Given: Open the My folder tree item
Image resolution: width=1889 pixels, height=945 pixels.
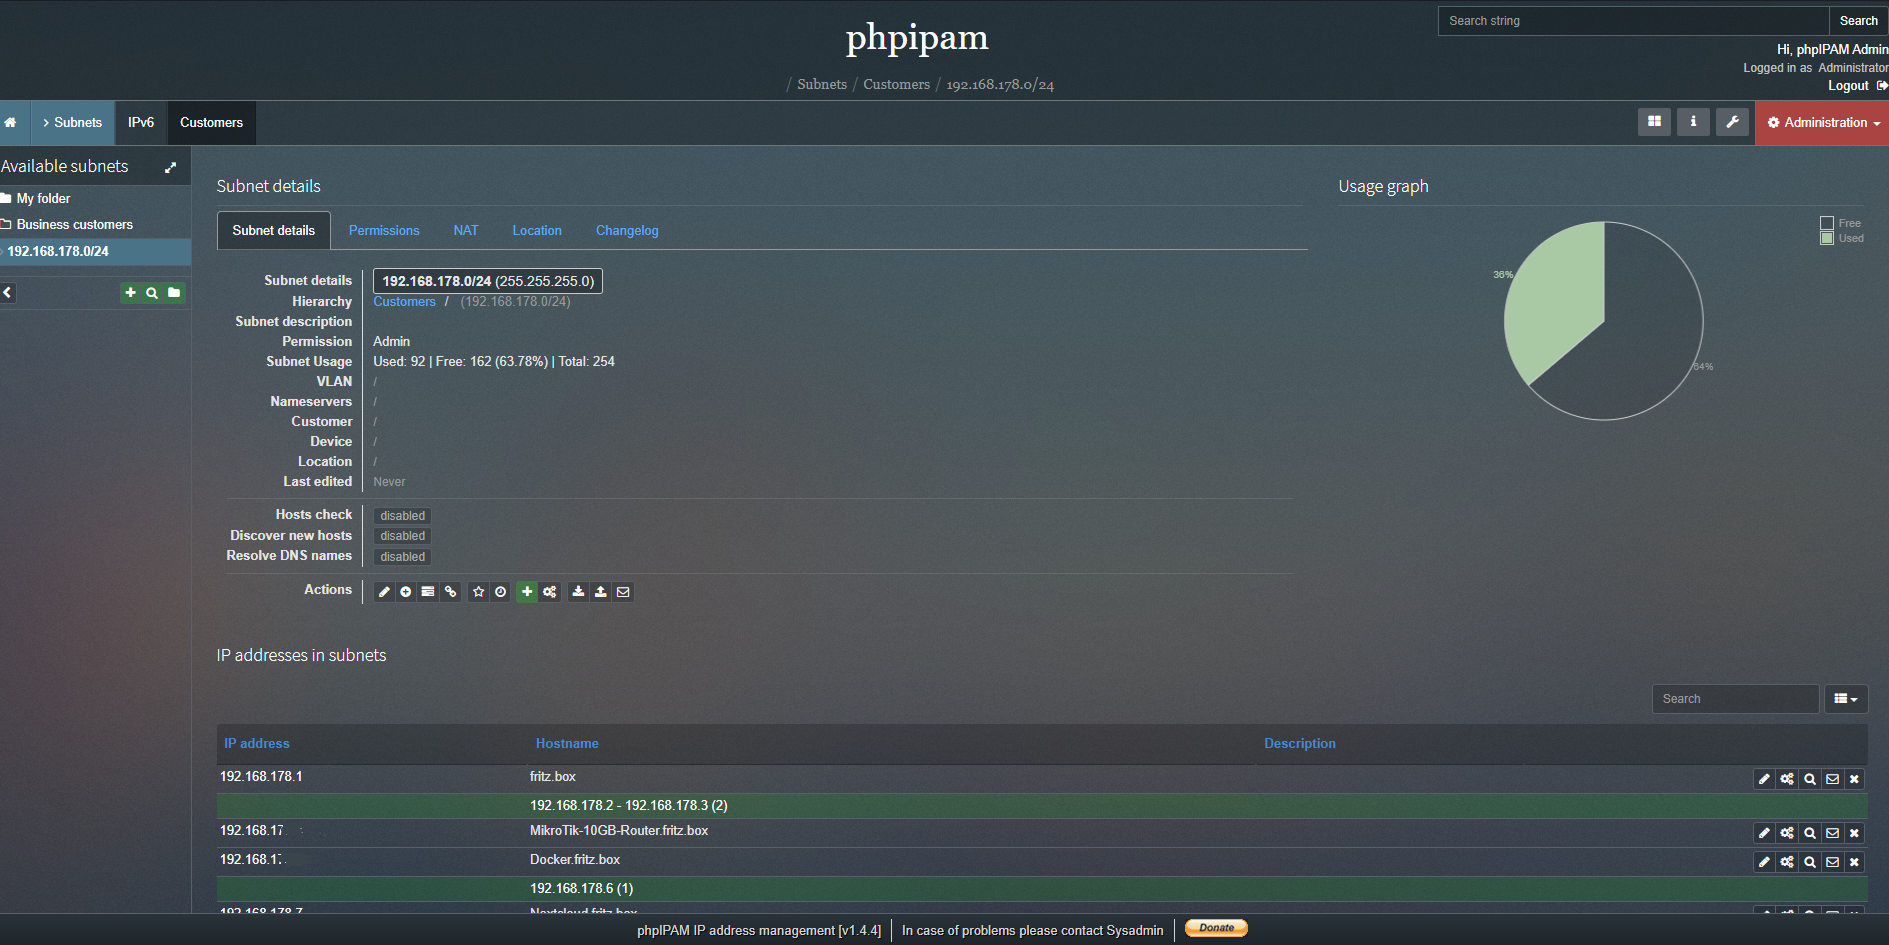Looking at the screenshot, I should point(43,199).
